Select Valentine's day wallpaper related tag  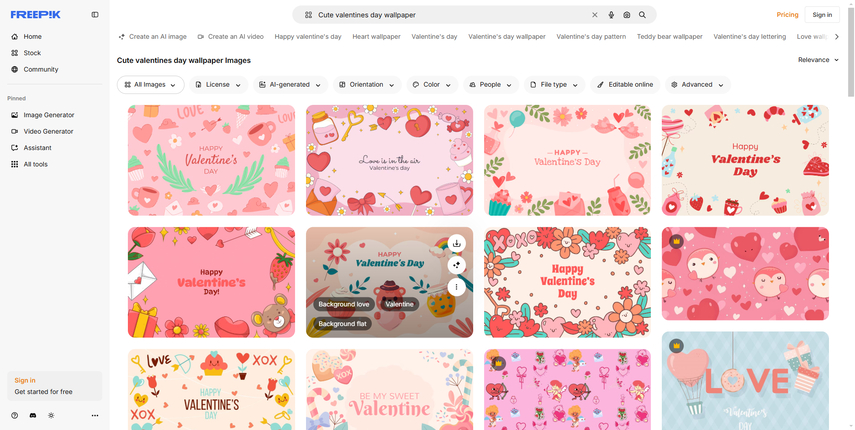click(507, 37)
